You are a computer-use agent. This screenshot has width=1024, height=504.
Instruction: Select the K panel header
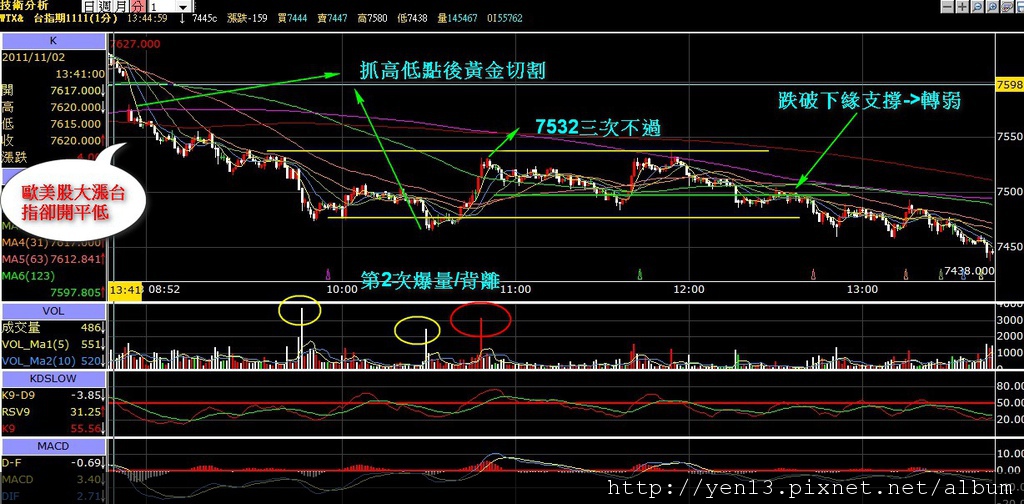pyautogui.click(x=54, y=41)
